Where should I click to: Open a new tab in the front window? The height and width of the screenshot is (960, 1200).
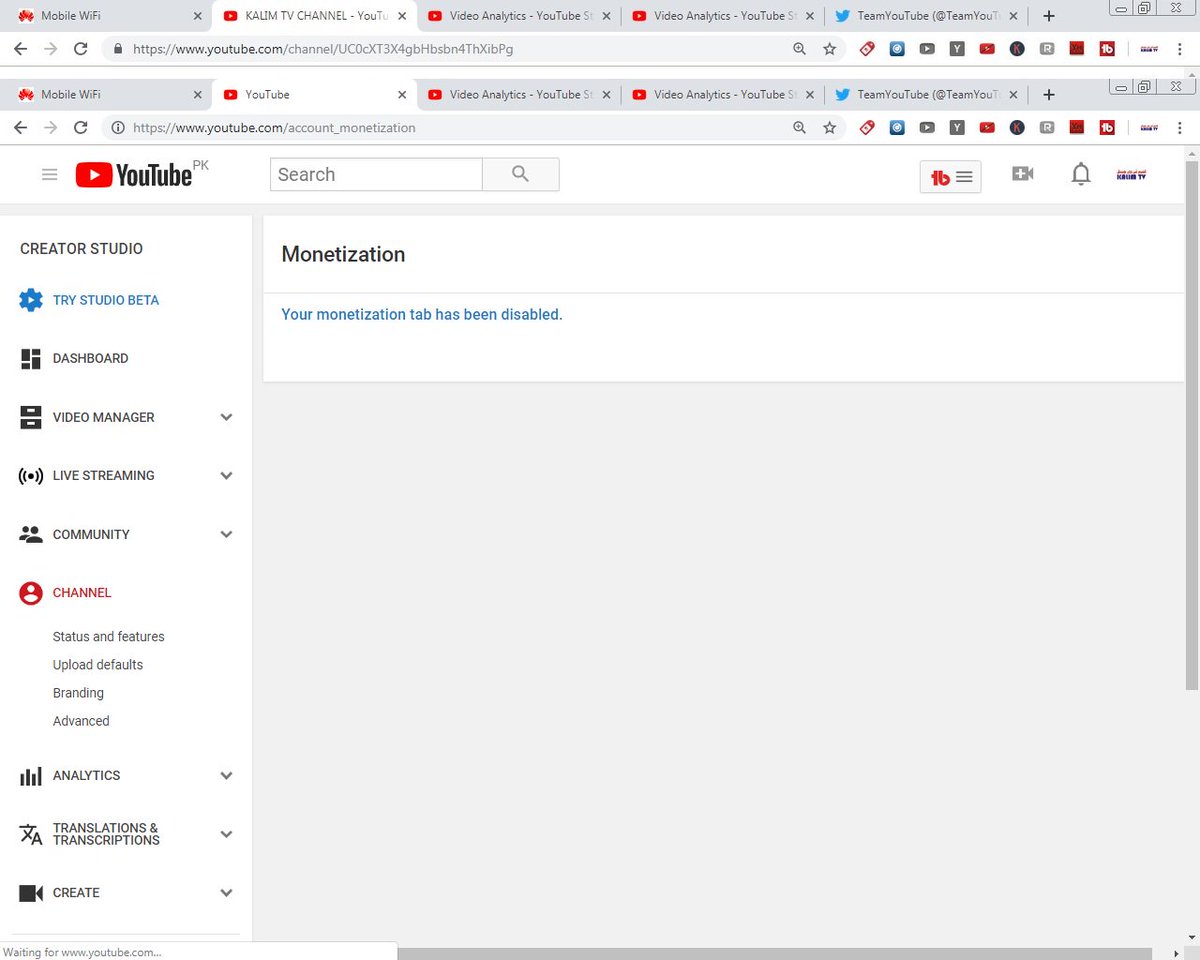point(1048,95)
